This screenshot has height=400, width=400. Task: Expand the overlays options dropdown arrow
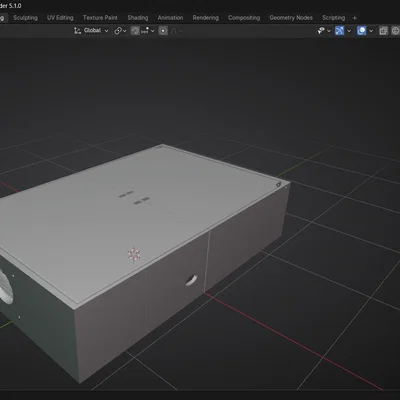(x=371, y=31)
